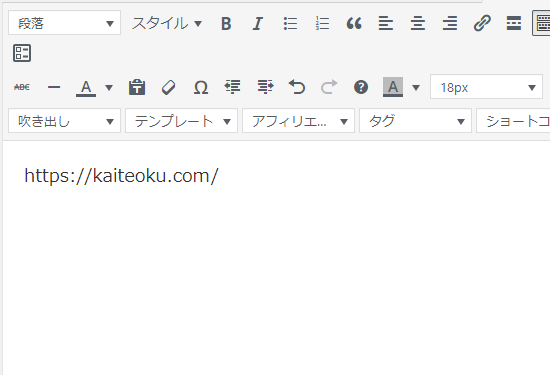550x375 pixels.
Task: Apply the background color button
Action: (393, 87)
